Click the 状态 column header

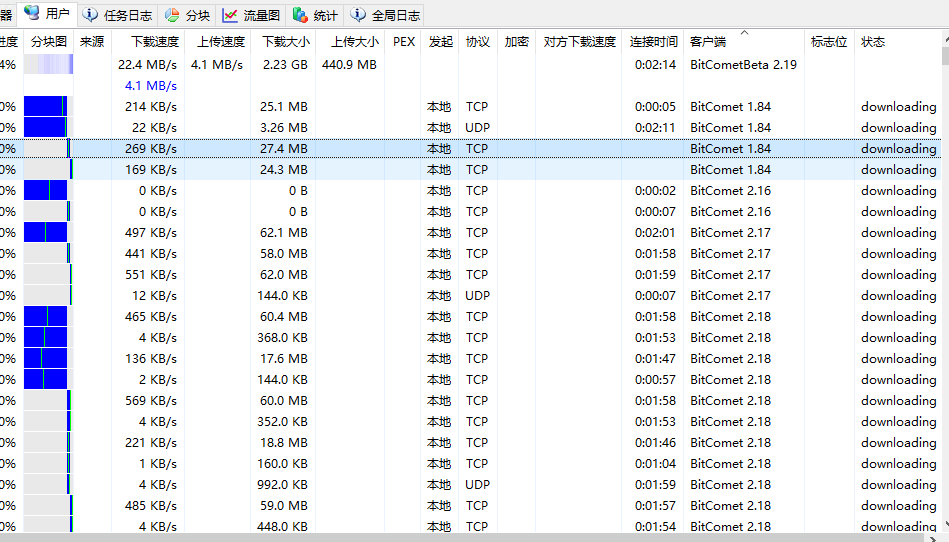[x=873, y=42]
